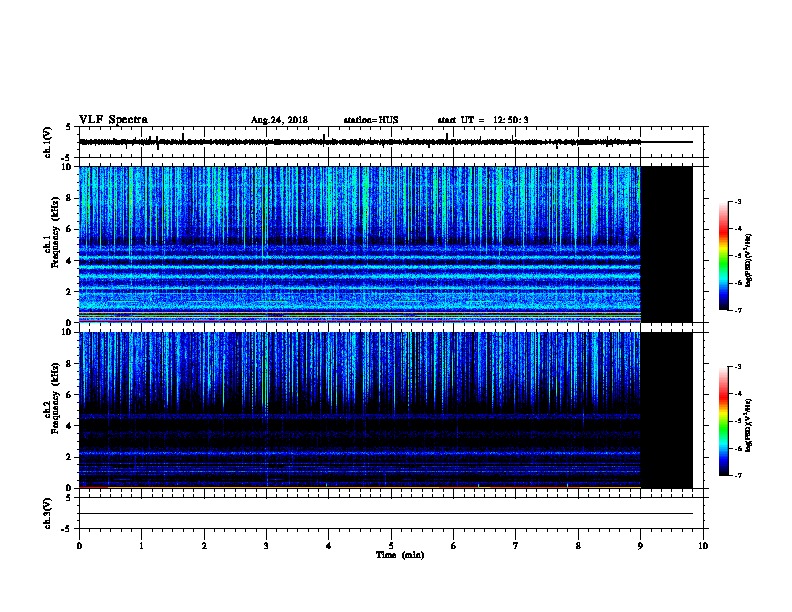The image size is (792, 612).
Task: Click the black no-data region in ch.1 spectrogram
Action: coord(667,244)
